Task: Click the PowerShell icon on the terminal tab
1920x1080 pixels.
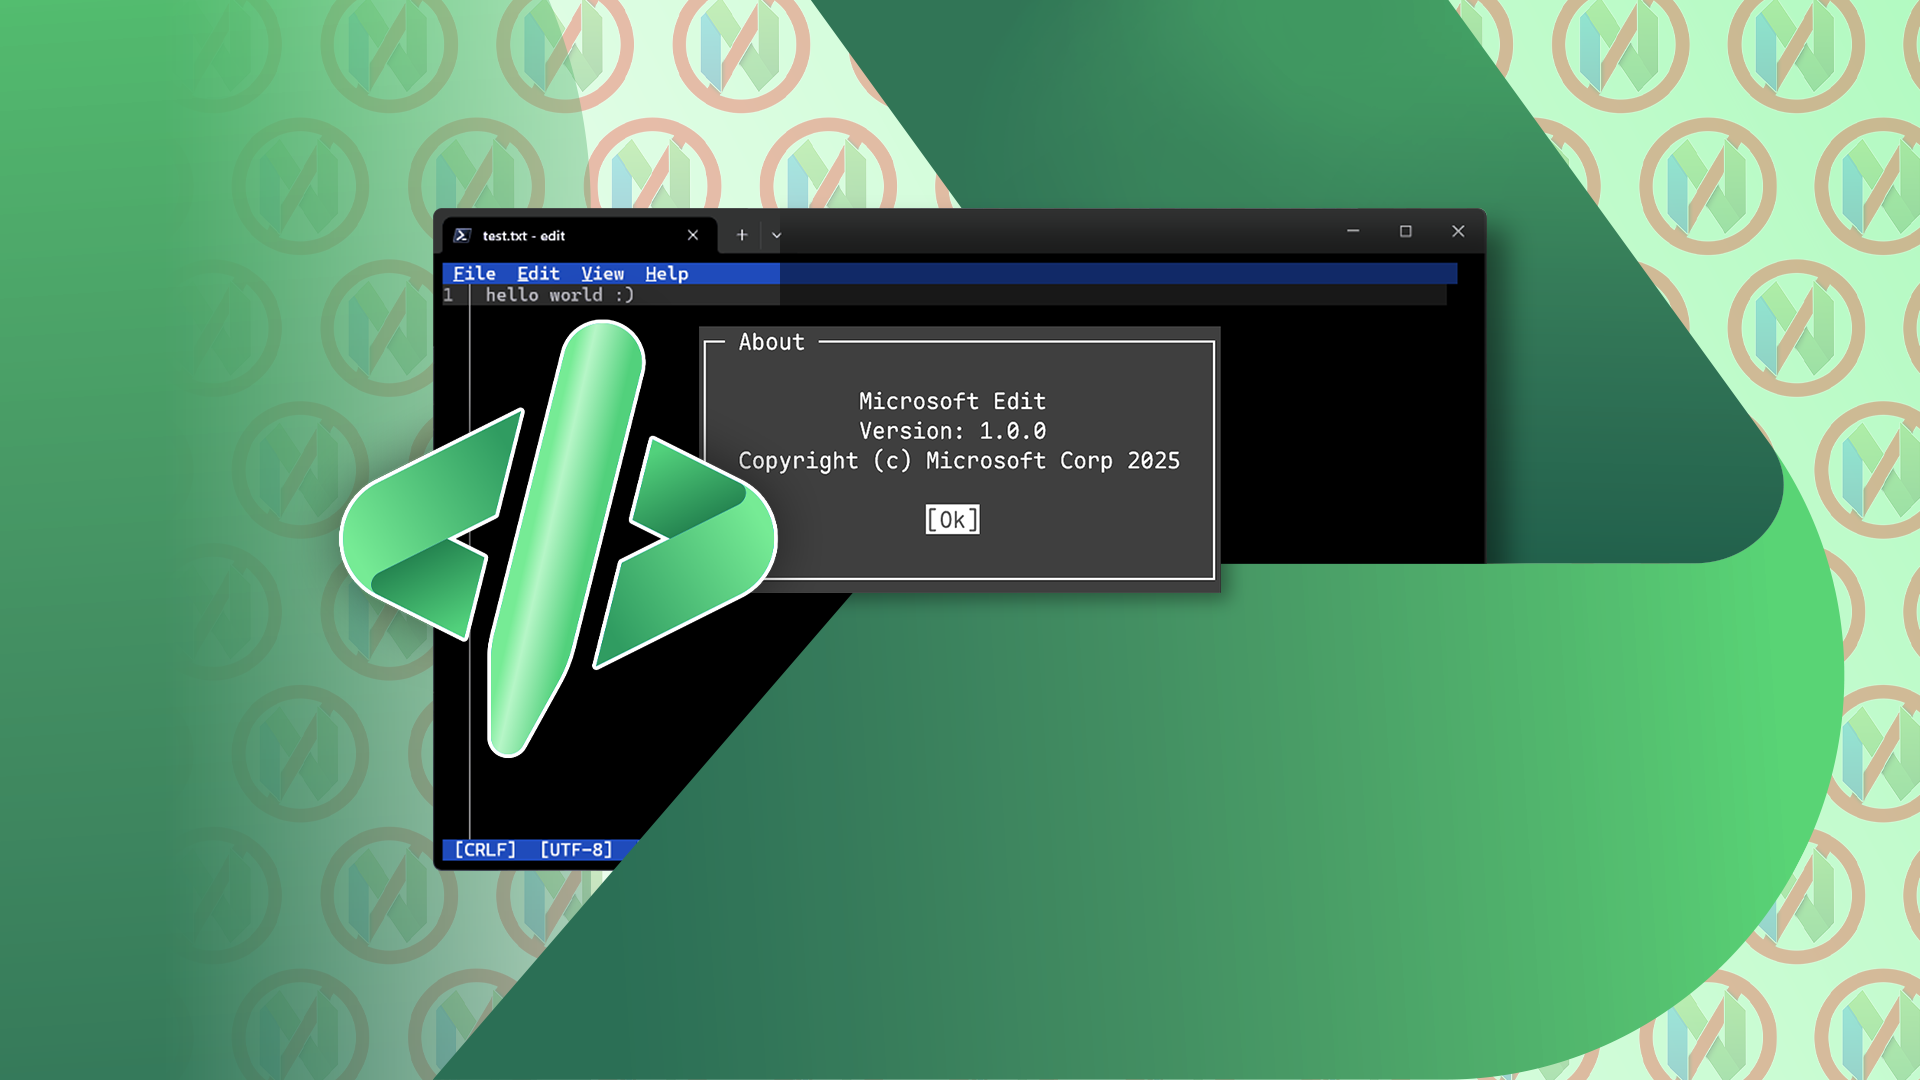Action: [462, 235]
